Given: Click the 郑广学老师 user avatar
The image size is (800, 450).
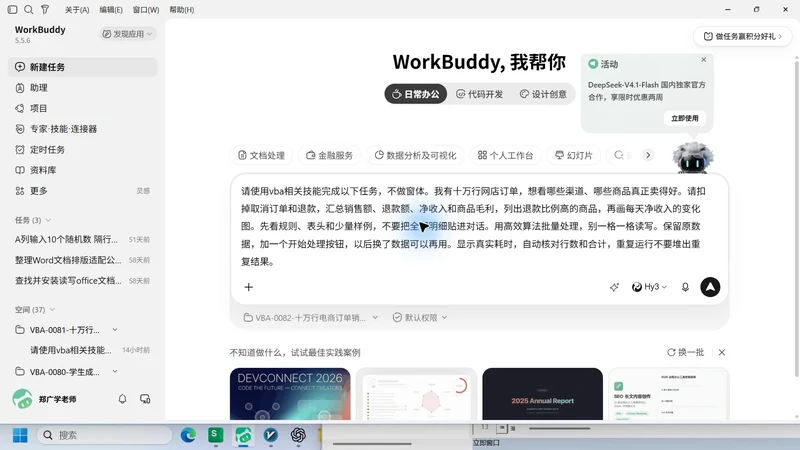Looking at the screenshot, I should click(22, 399).
